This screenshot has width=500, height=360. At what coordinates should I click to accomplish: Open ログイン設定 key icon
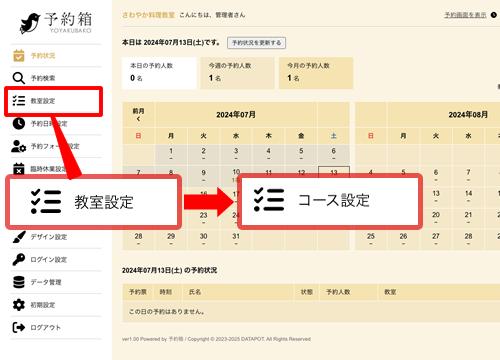click(19, 259)
